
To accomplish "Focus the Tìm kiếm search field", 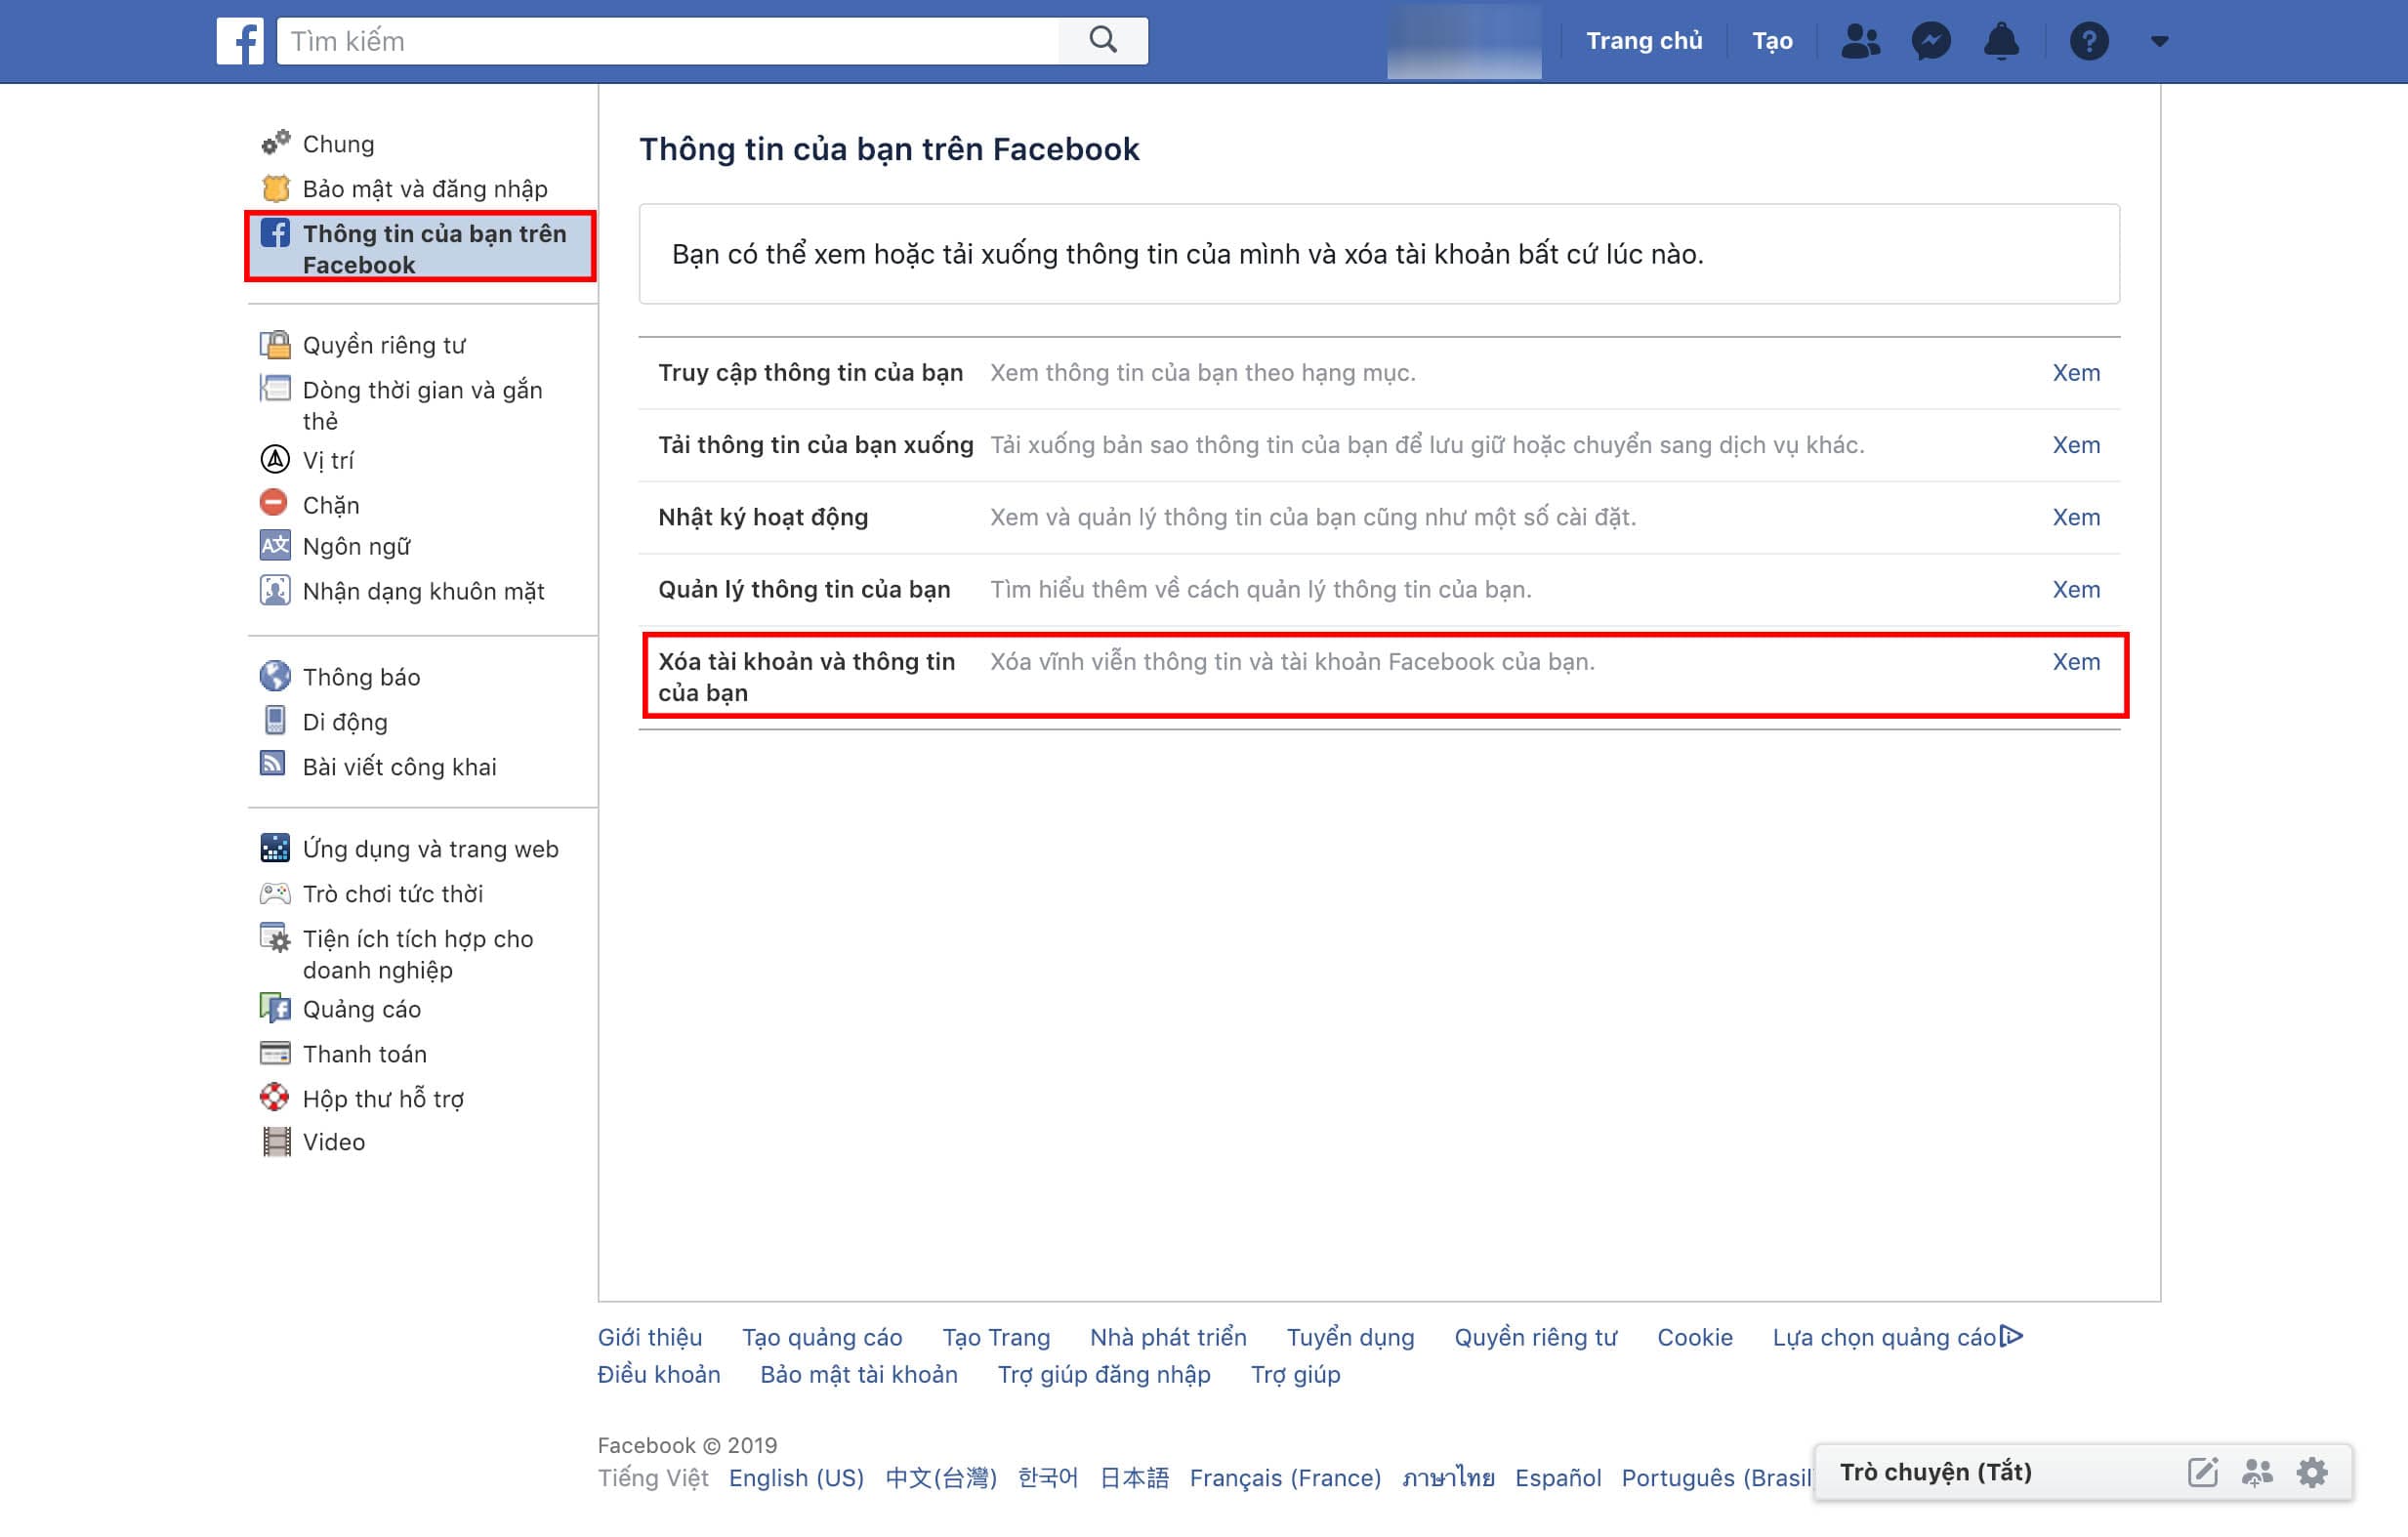I will (668, 41).
